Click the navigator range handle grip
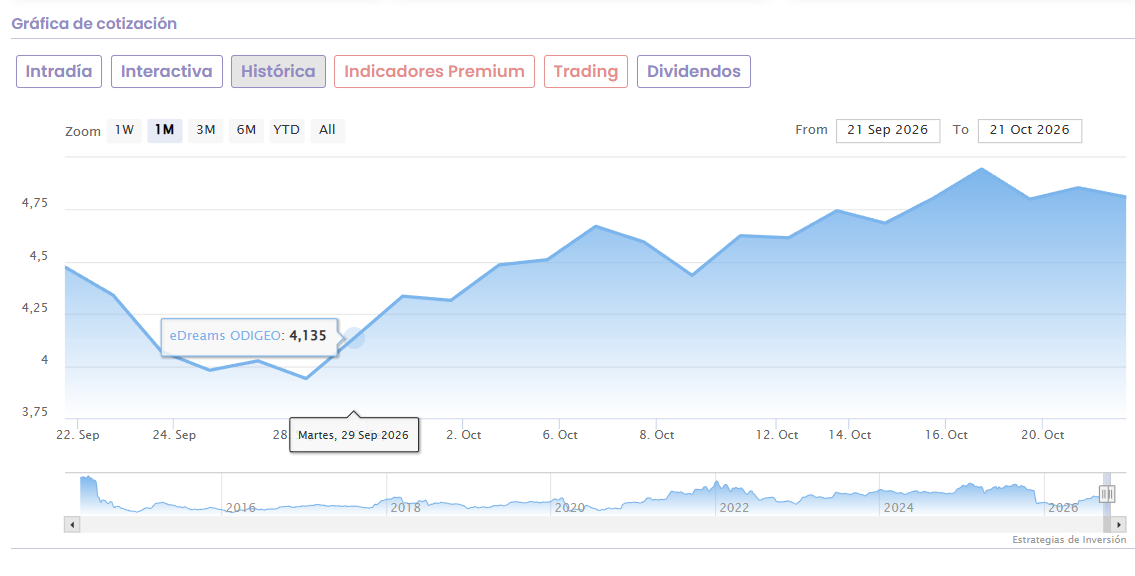 point(1107,494)
